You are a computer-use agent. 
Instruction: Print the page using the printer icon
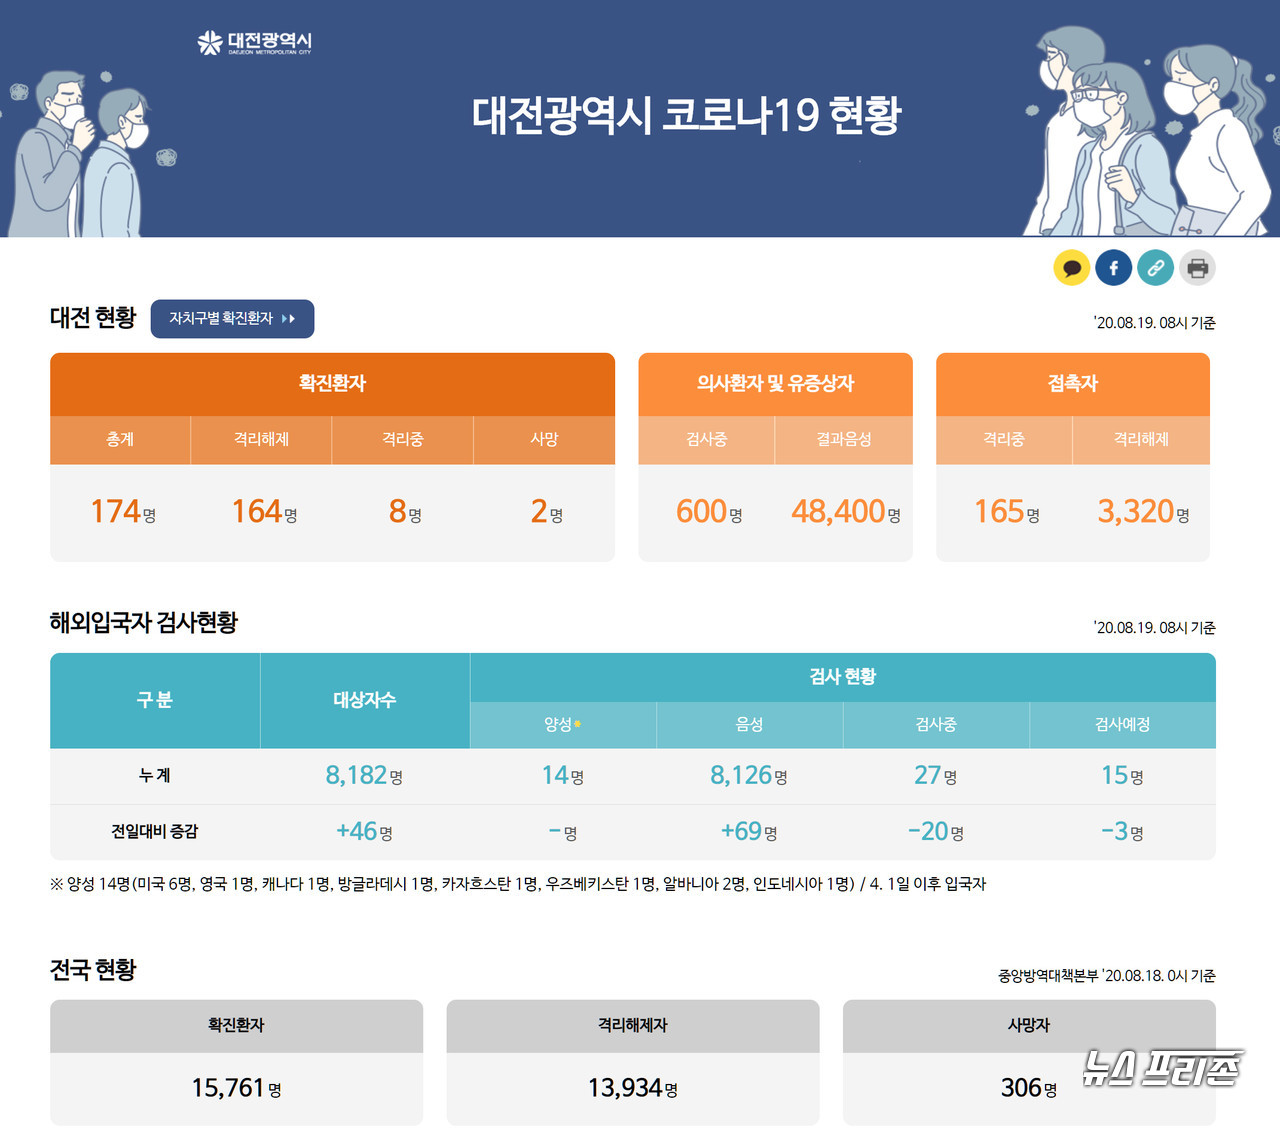pos(1197,268)
